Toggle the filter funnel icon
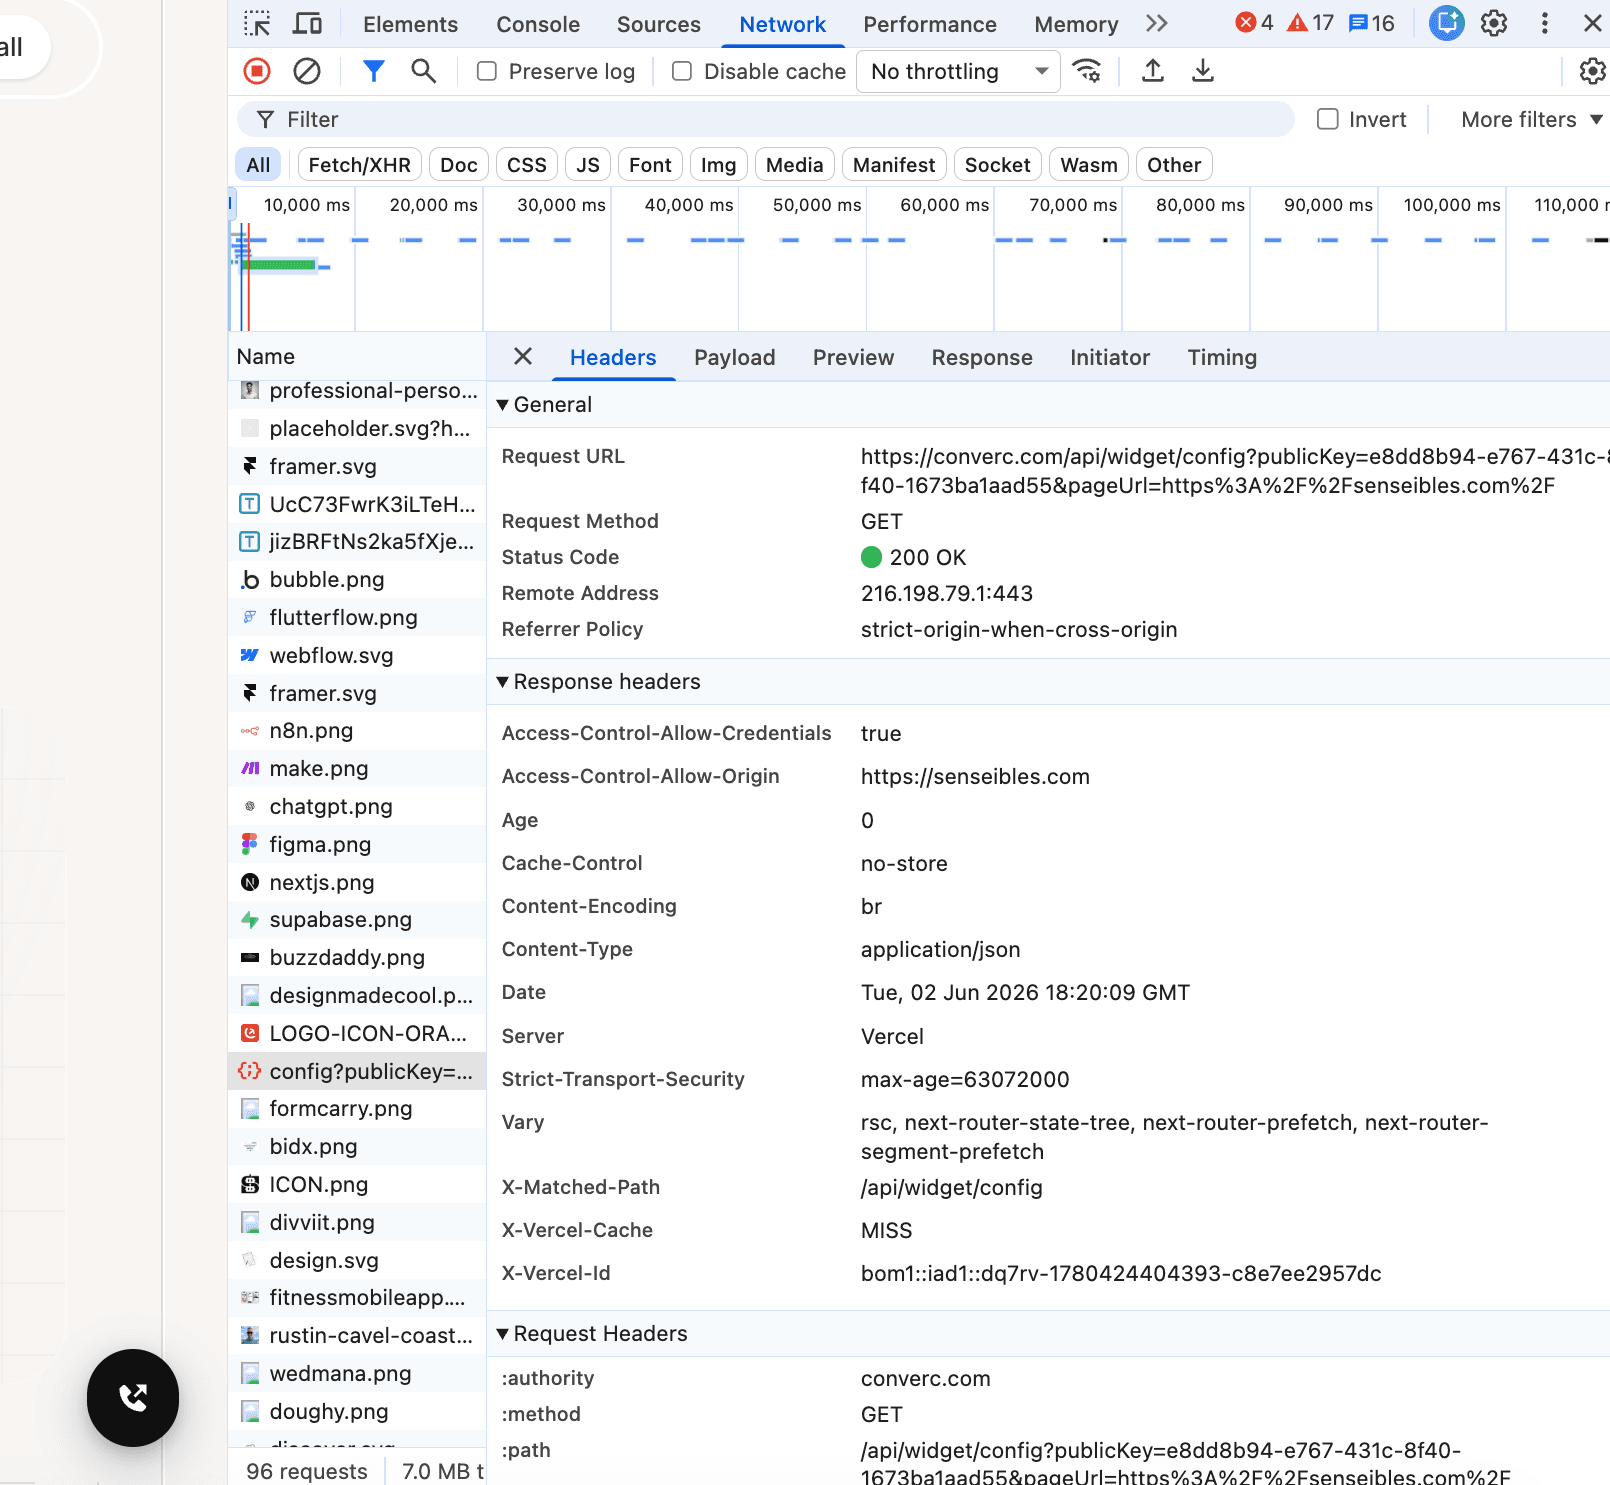Image resolution: width=1610 pixels, height=1485 pixels. (373, 71)
